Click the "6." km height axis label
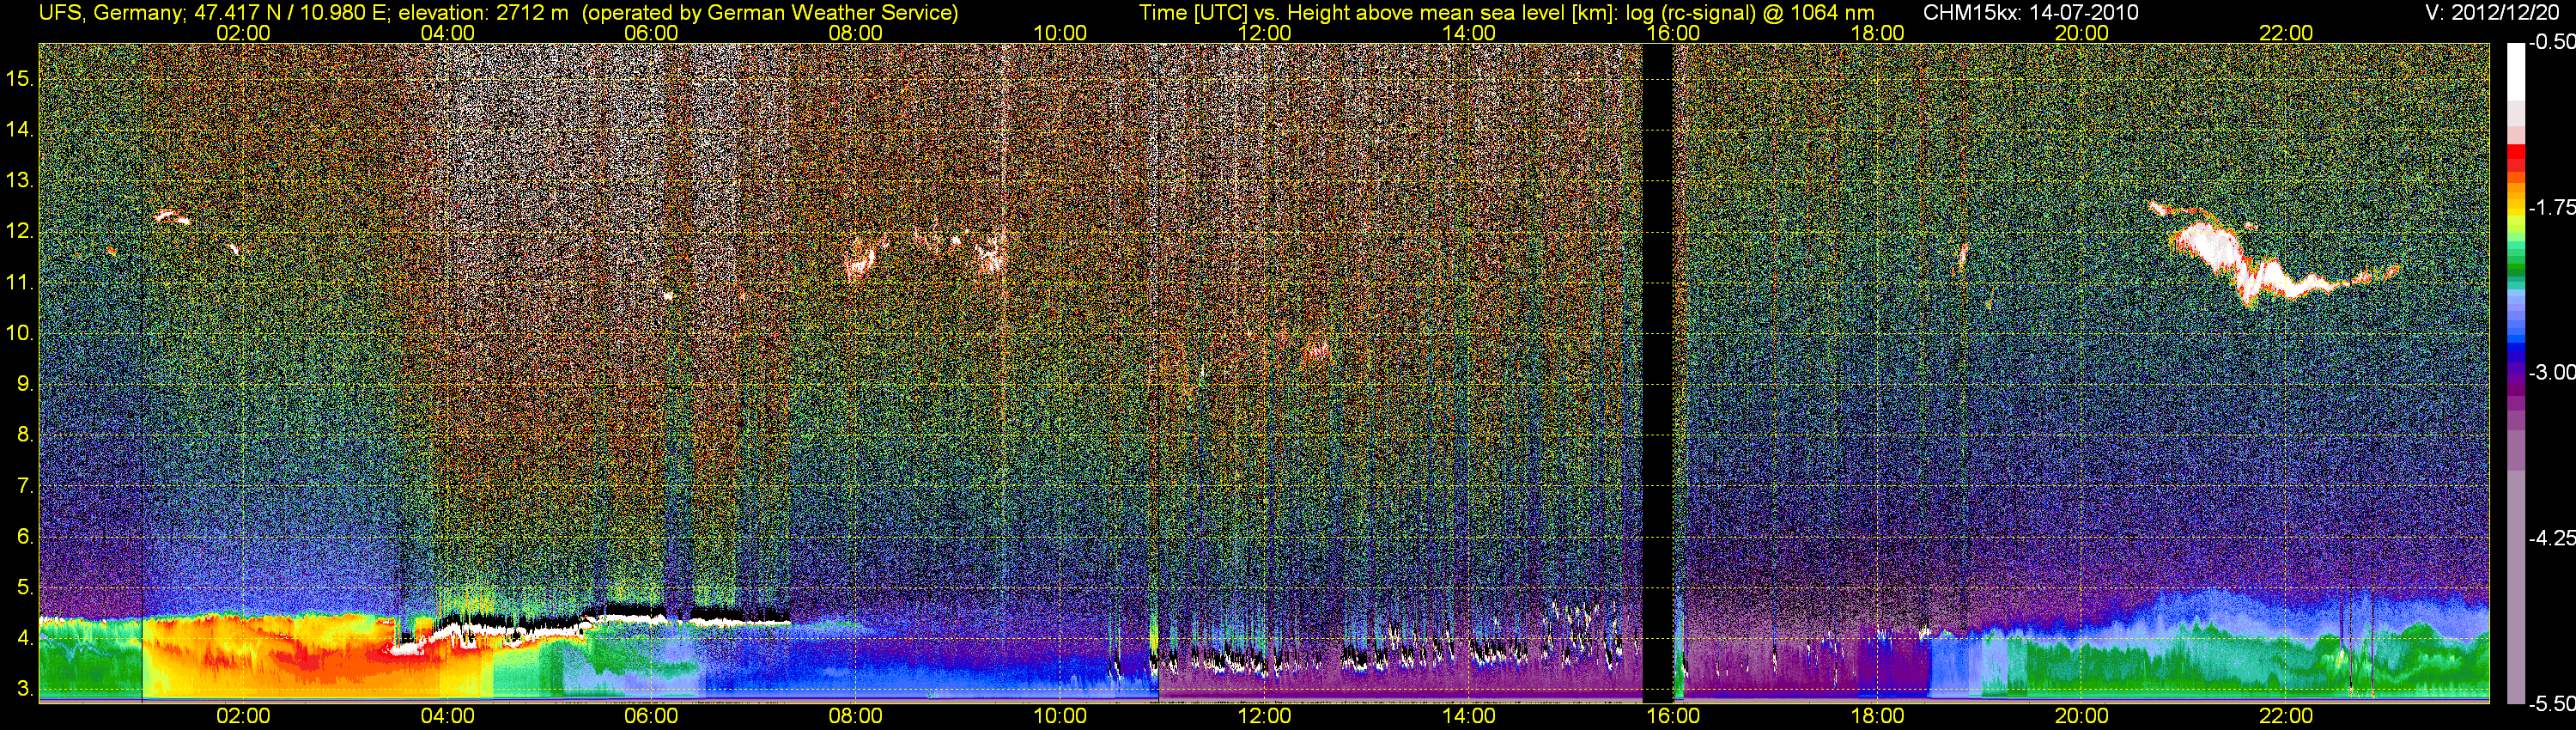Image resolution: width=2576 pixels, height=730 pixels. click(25, 537)
